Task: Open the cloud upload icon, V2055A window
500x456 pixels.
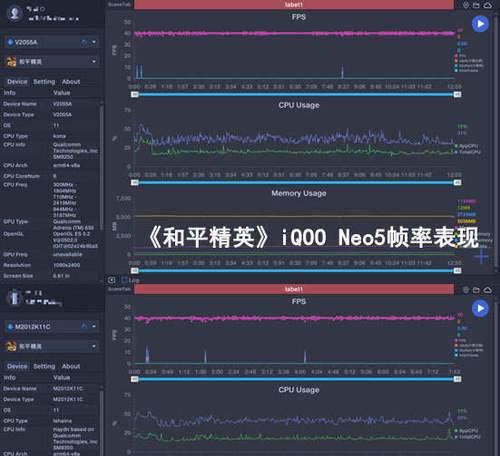Action: point(488,5)
